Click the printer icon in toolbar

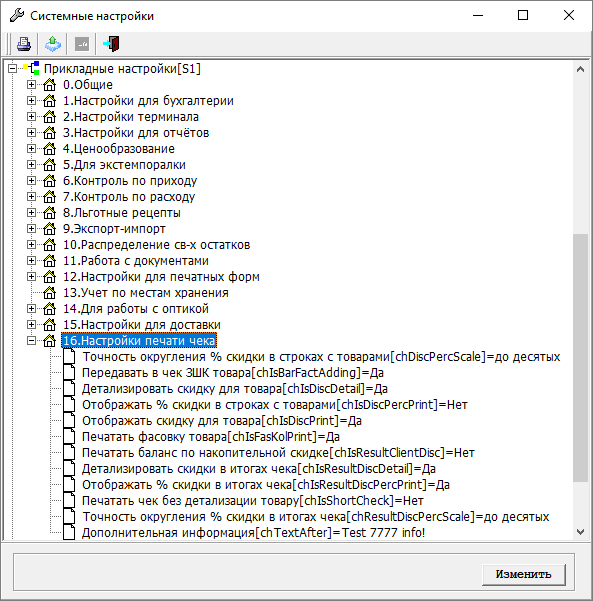point(24,44)
